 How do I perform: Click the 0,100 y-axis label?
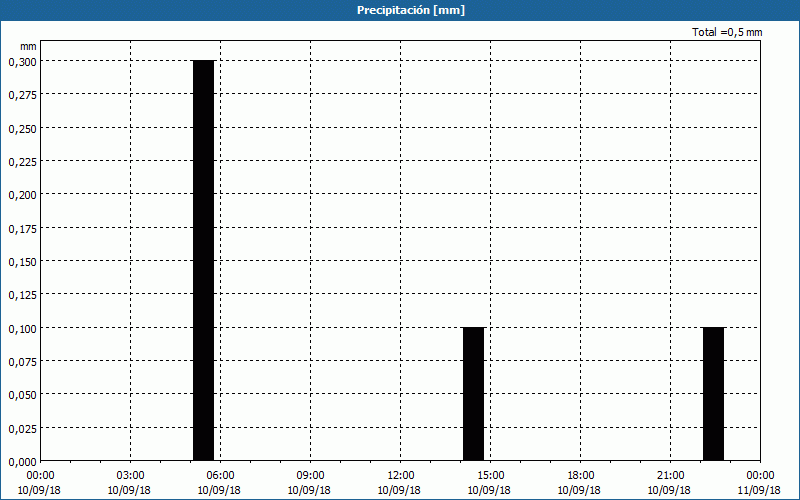point(22,329)
